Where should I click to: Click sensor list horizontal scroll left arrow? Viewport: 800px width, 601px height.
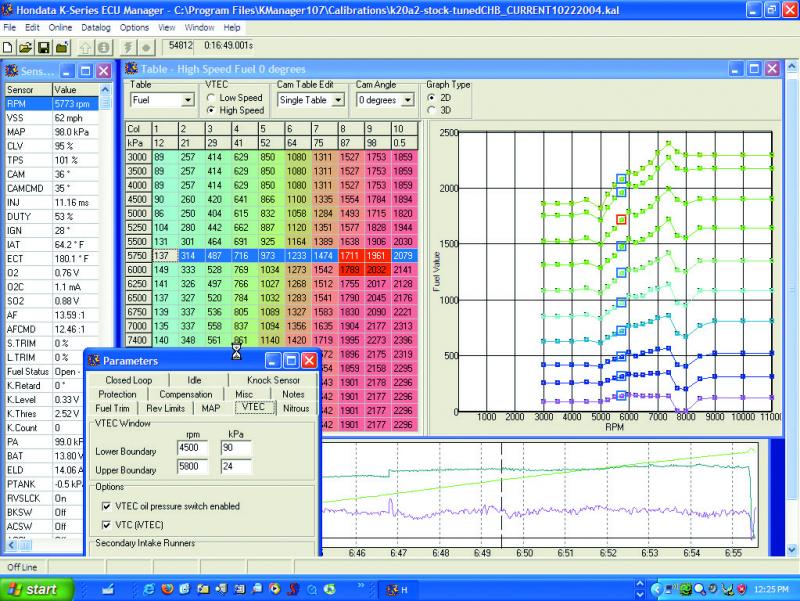(11, 545)
